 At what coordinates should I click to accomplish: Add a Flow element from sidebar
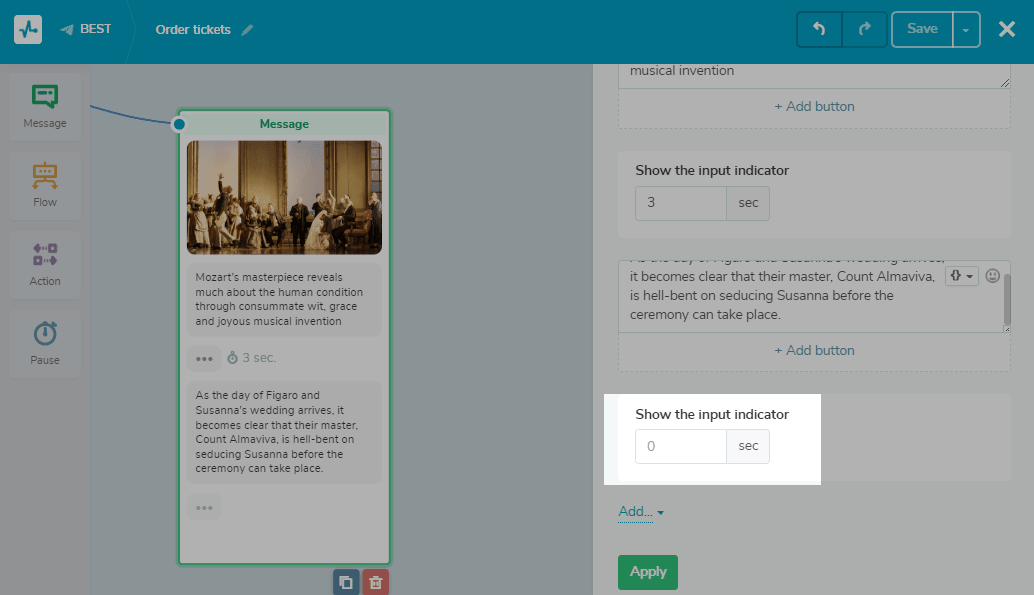click(45, 185)
